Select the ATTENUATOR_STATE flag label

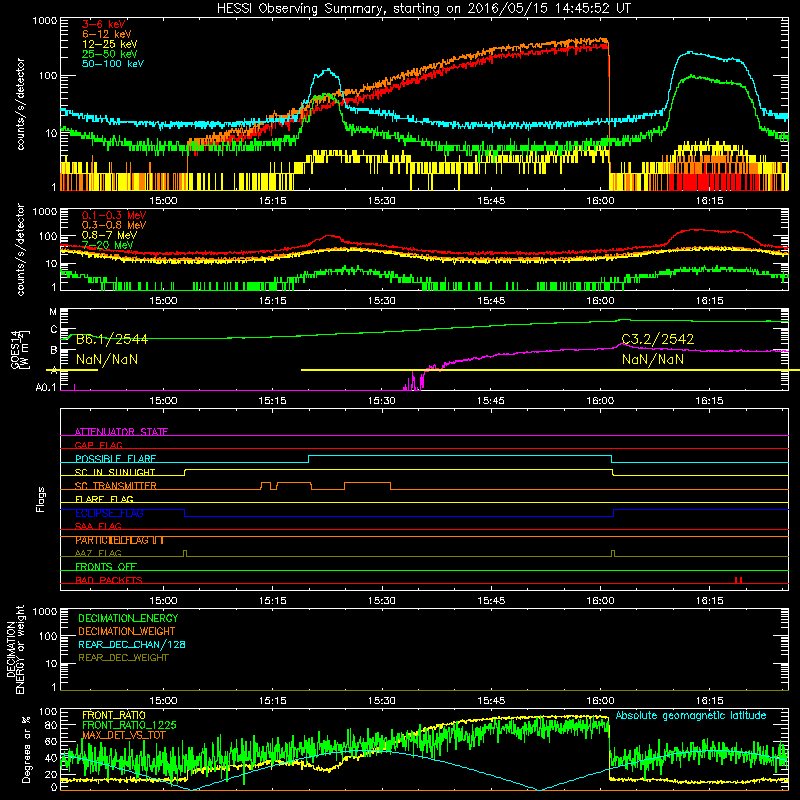coord(121,432)
